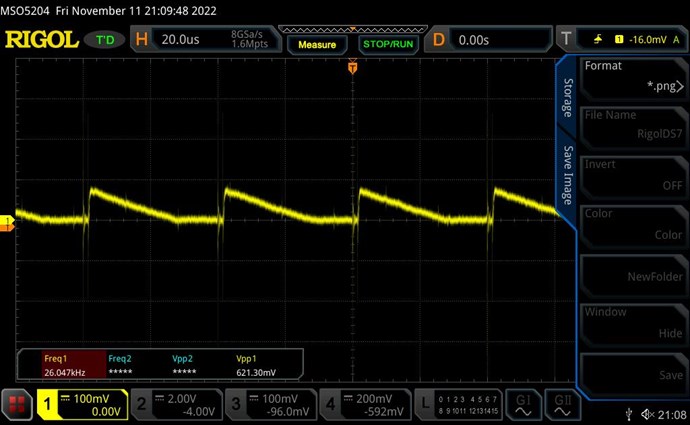The height and width of the screenshot is (425, 690).
Task: Open the Format *.png dropdown
Action: [634, 77]
